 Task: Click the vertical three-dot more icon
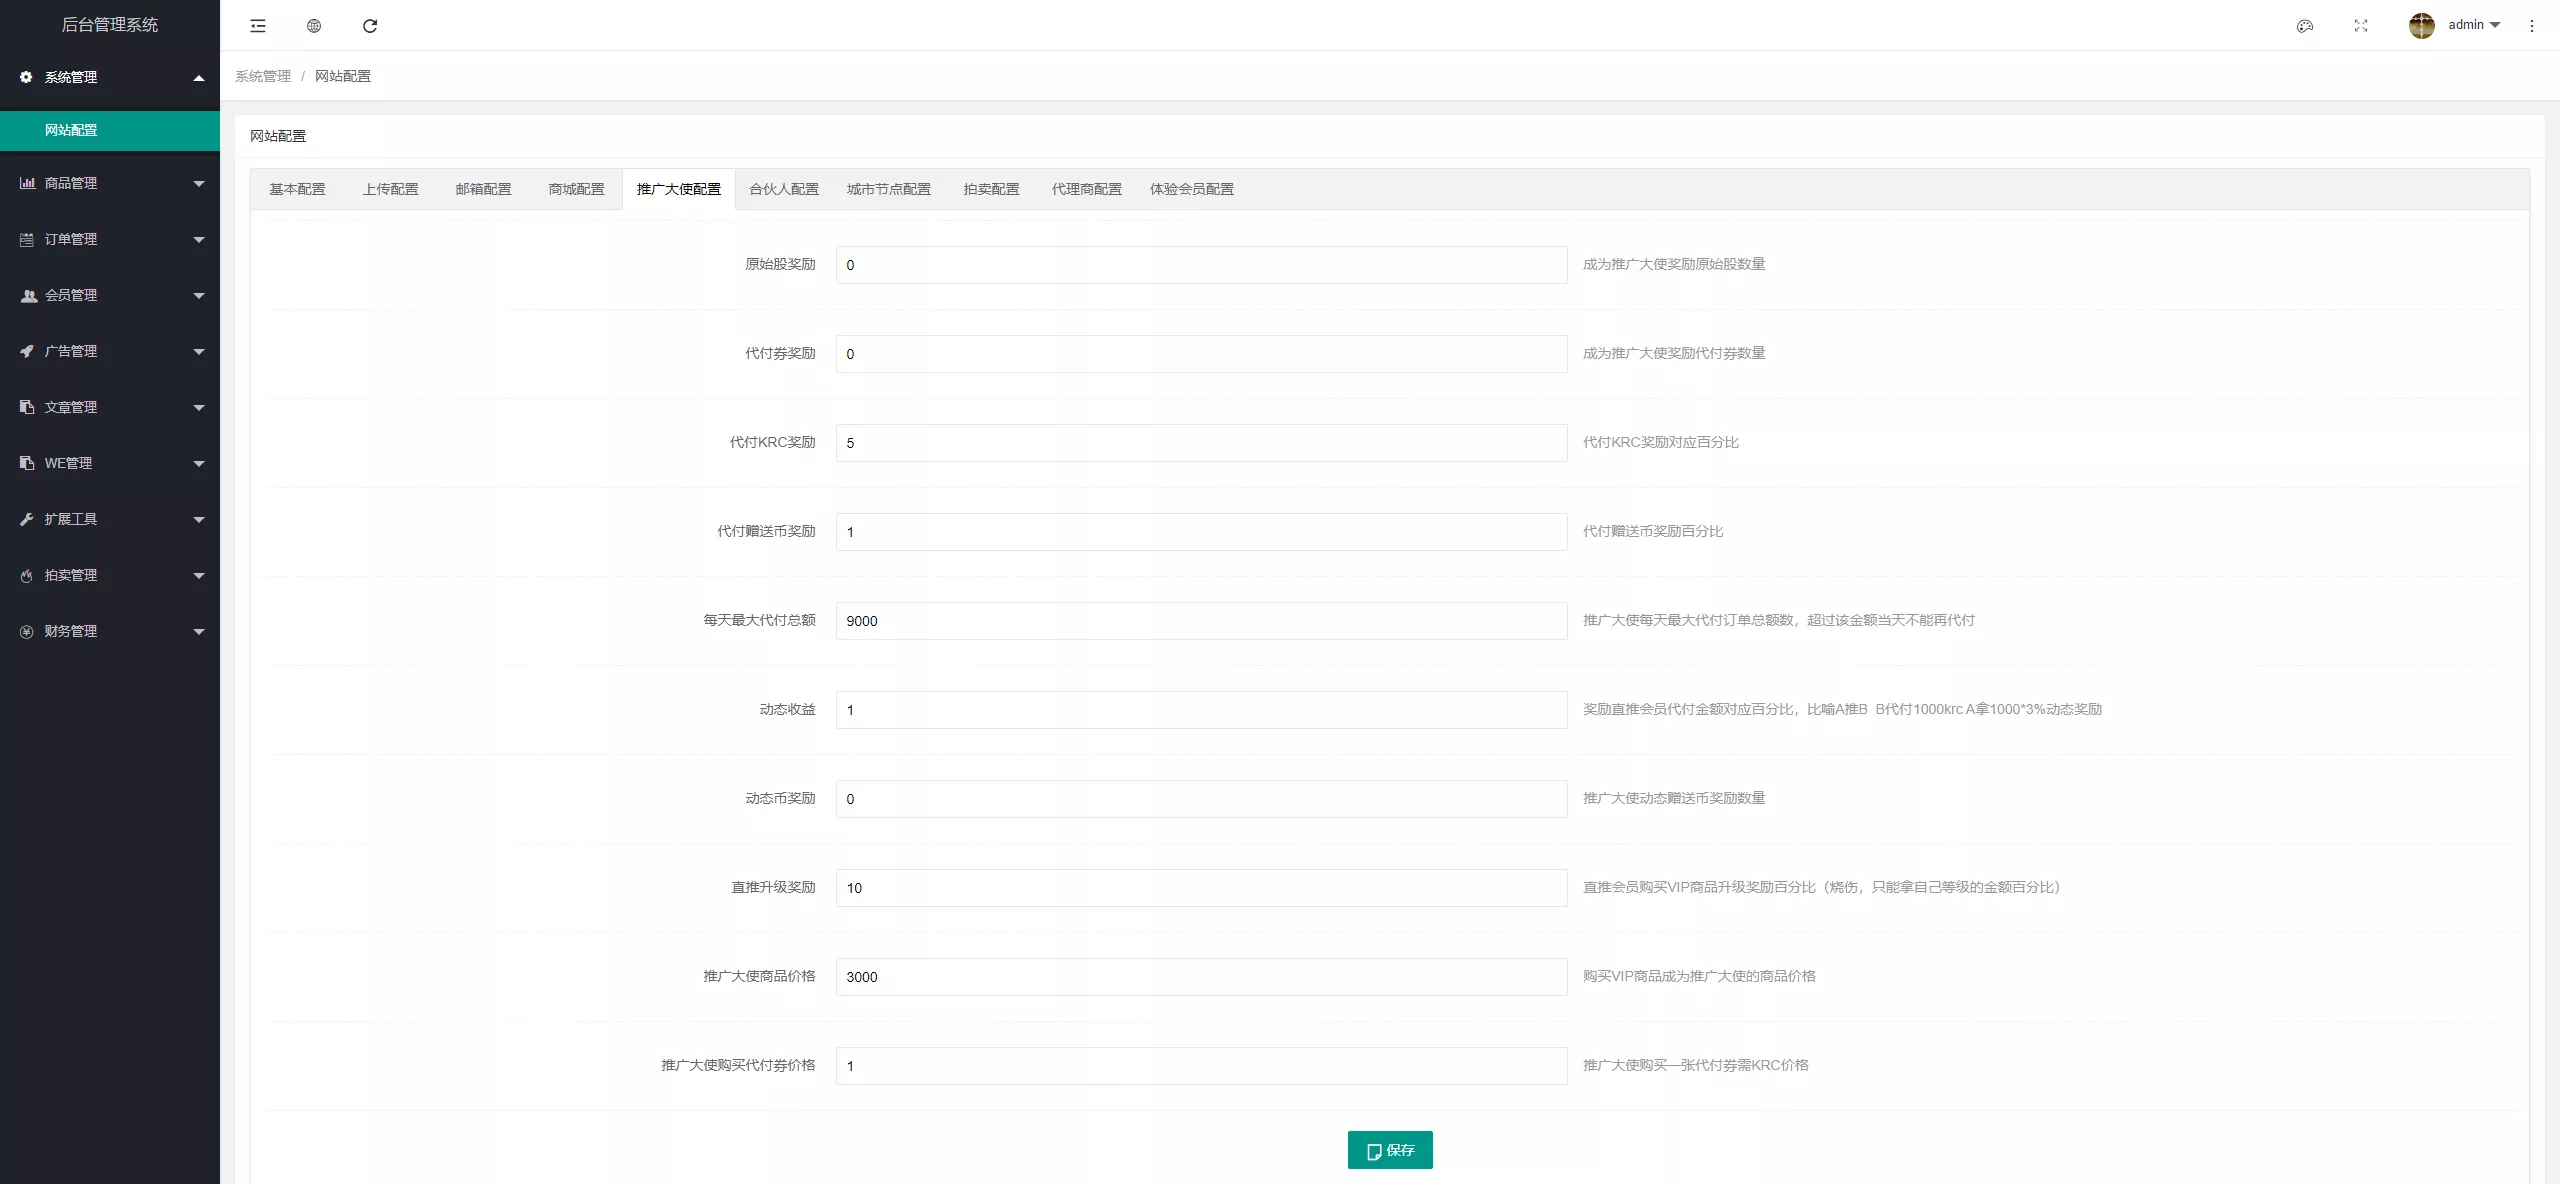(2532, 26)
